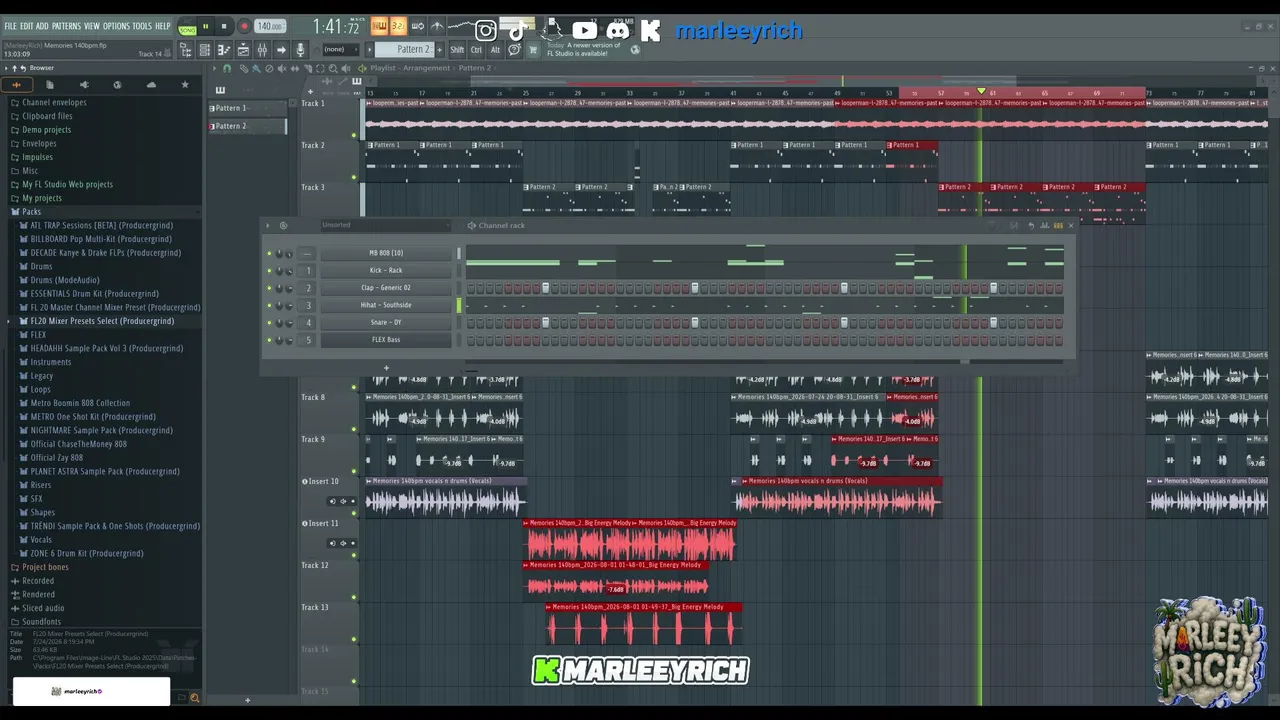The height and width of the screenshot is (720, 1280).
Task: Open the star favorites tab in Browser
Action: point(185,85)
